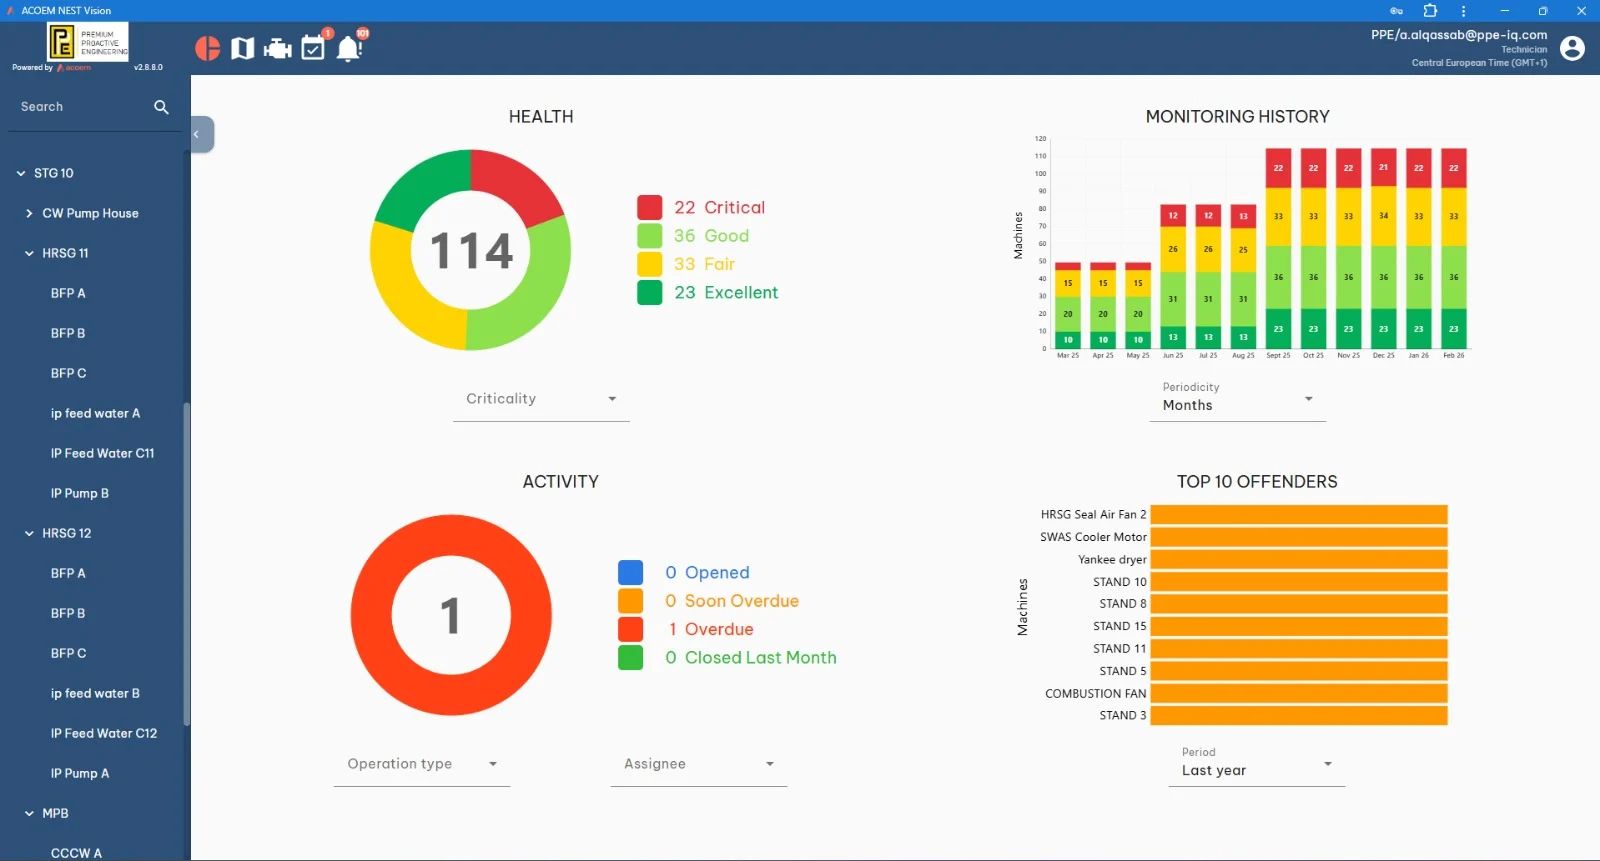Open the user account avatar icon
This screenshot has height=861, width=1600.
coord(1572,48)
